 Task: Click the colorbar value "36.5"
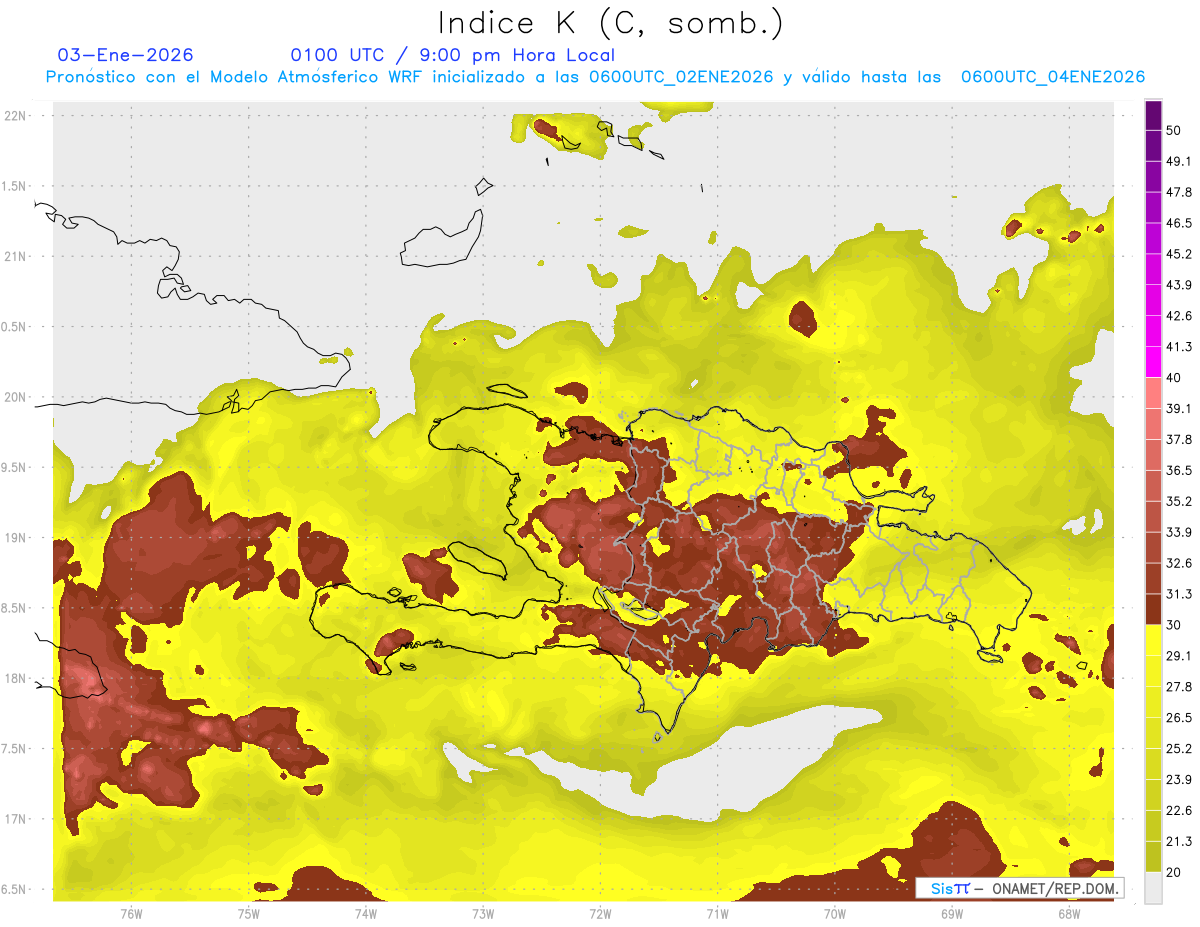1179,470
